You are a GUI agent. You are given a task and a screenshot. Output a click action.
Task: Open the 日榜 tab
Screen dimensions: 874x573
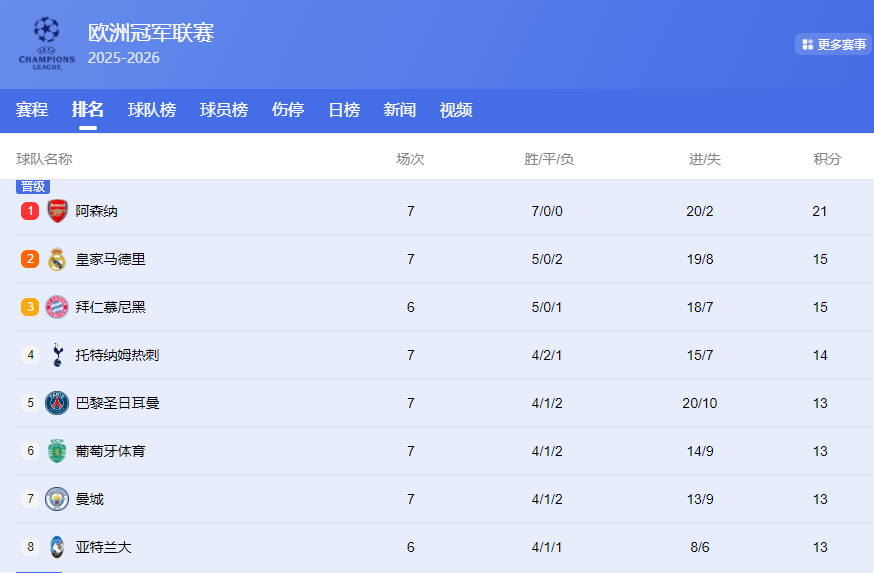click(344, 110)
